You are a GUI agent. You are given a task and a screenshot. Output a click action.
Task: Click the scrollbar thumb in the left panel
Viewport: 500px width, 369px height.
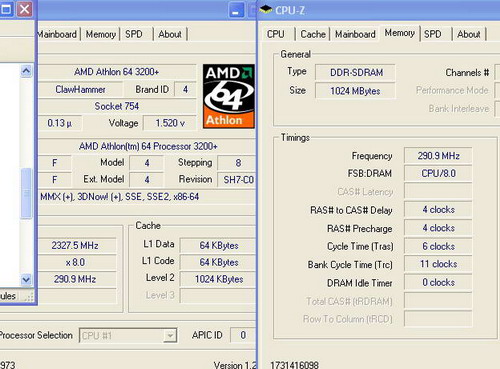click(x=26, y=193)
